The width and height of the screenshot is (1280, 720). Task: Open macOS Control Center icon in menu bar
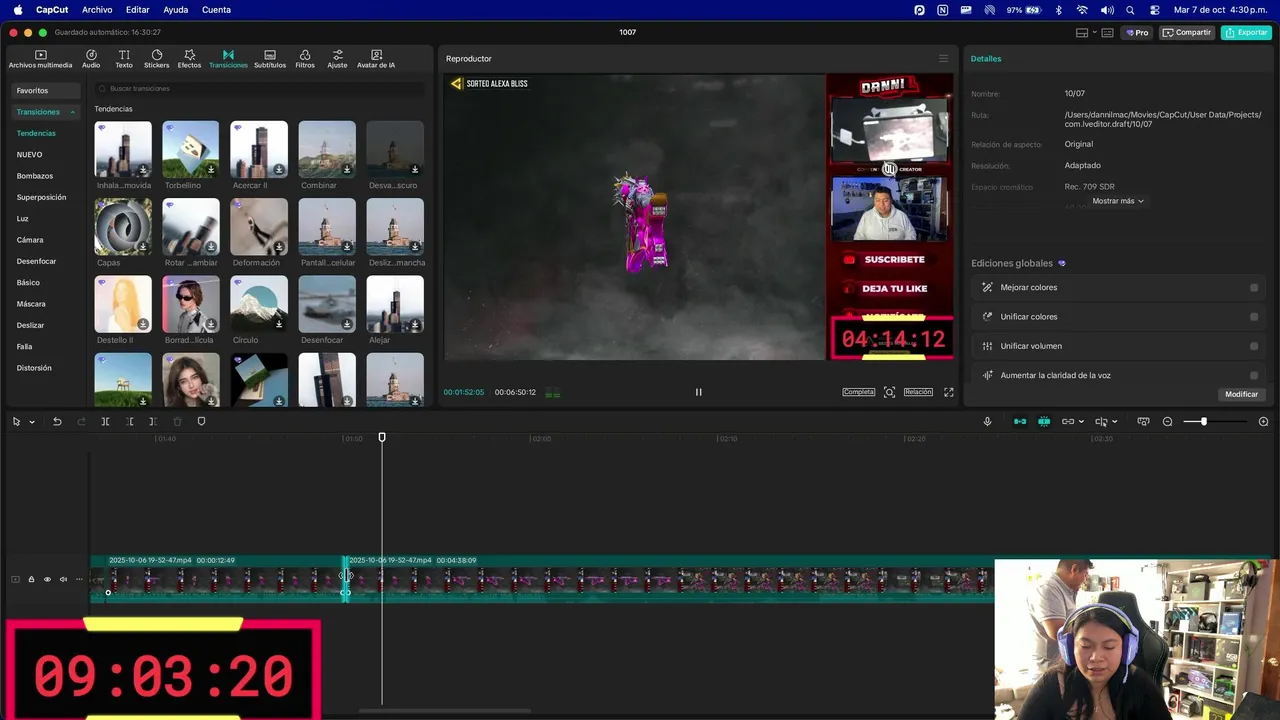pos(1155,10)
